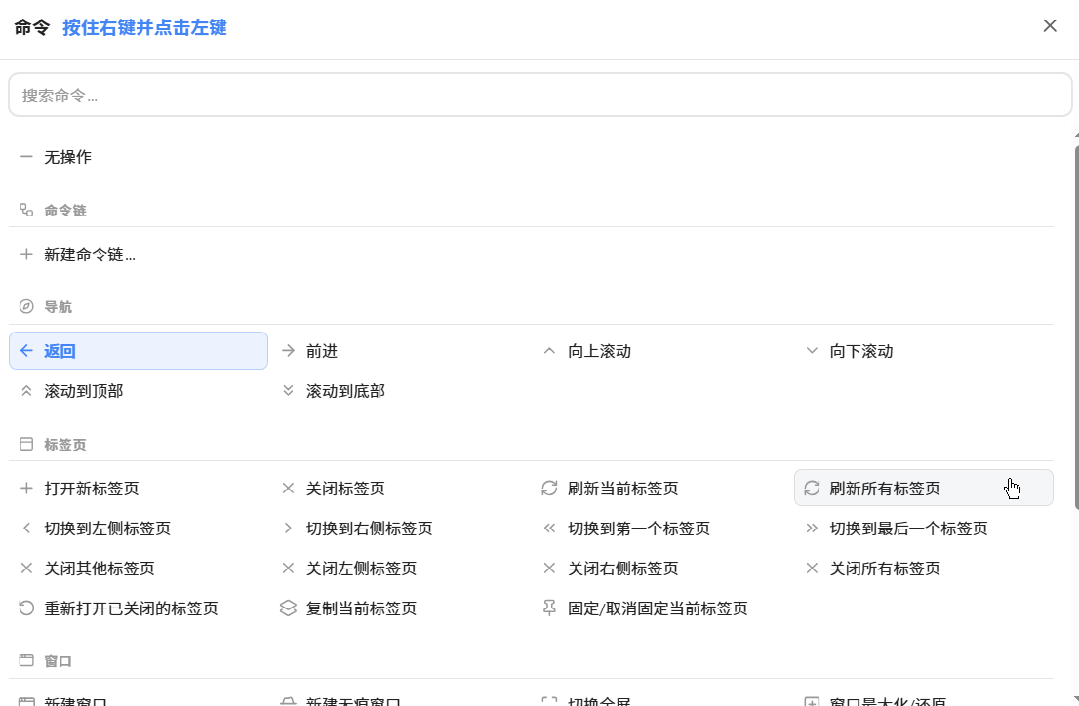The image size is (1079, 706).
Task: Close the 命令 dialog with X
Action: [x=1050, y=26]
